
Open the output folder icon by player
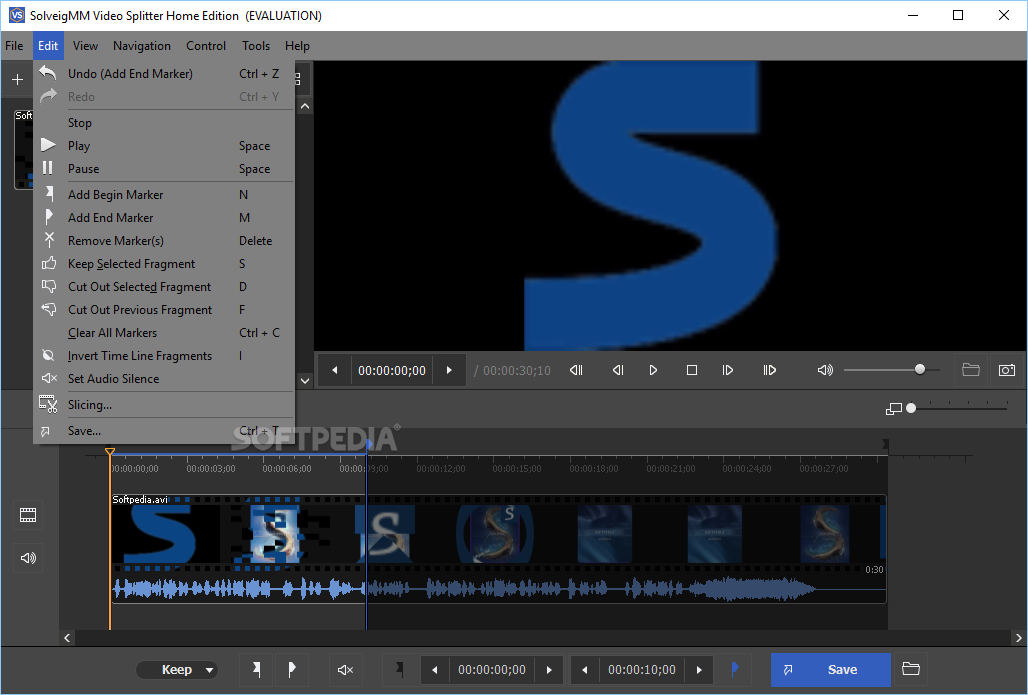click(971, 370)
